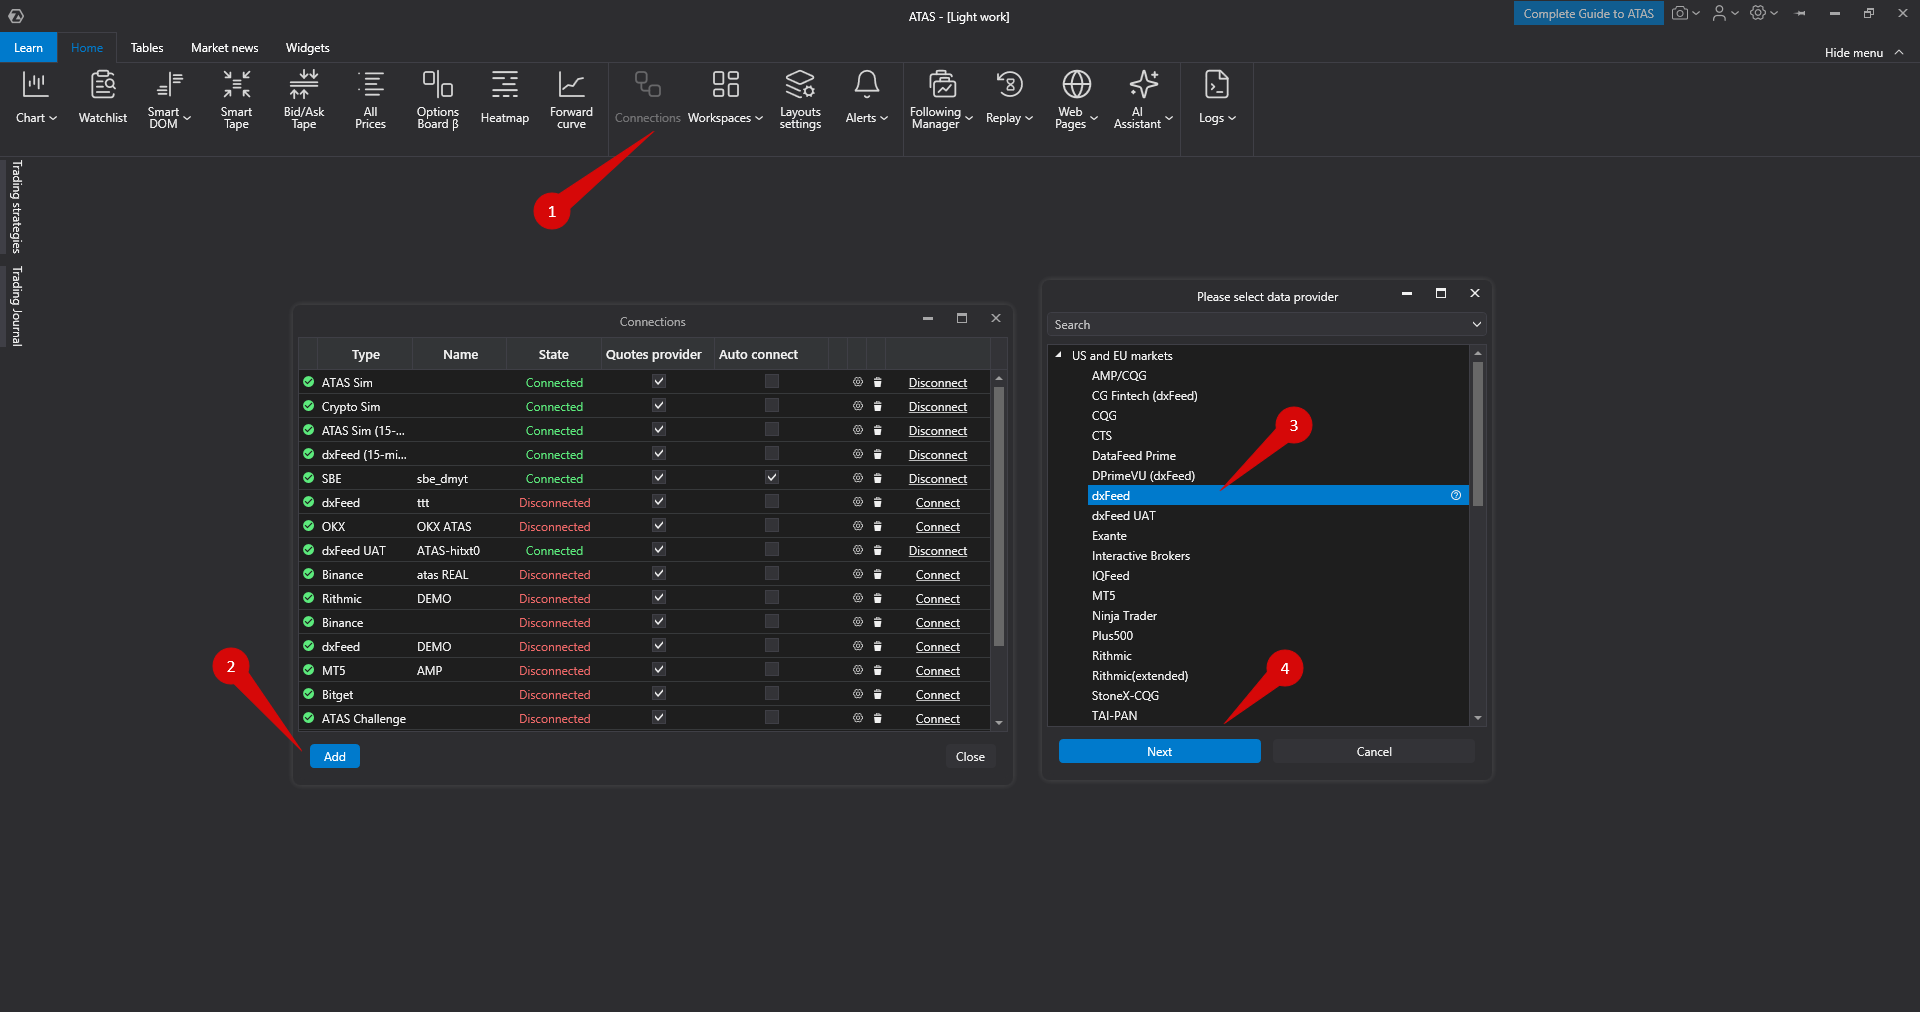The height and width of the screenshot is (1012, 1920).
Task: Enable Auto connect for MT5 AMP
Action: point(771,669)
